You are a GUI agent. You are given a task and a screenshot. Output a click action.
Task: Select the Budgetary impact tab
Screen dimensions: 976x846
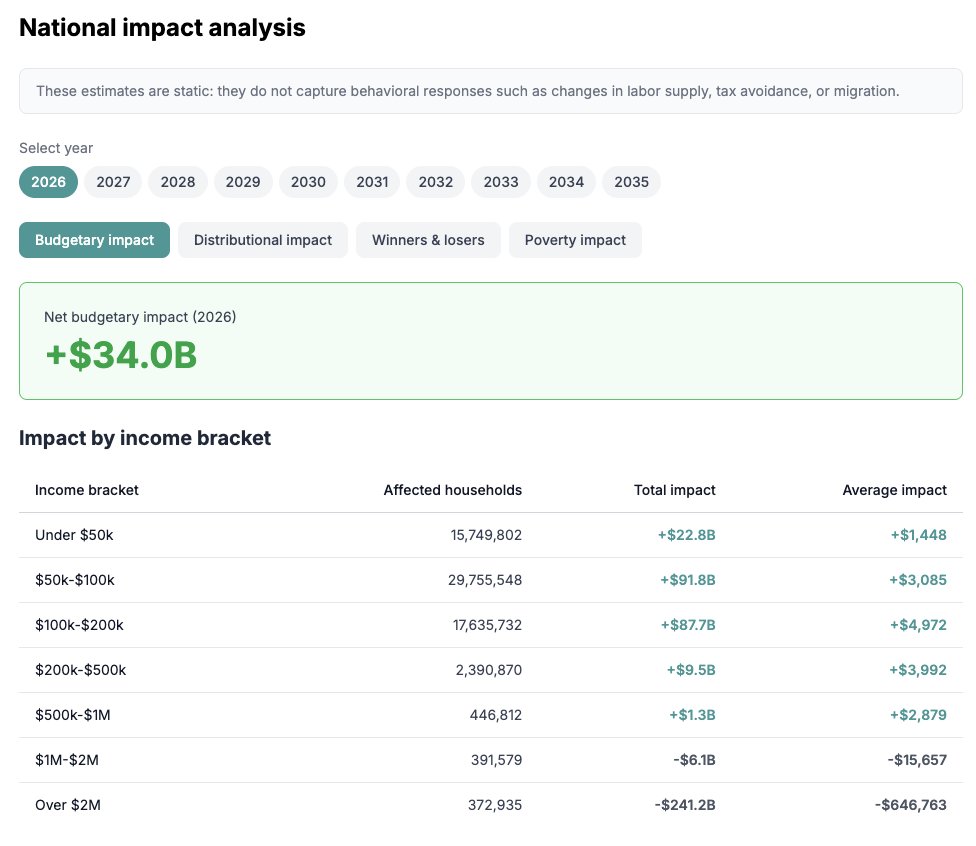(x=94, y=240)
